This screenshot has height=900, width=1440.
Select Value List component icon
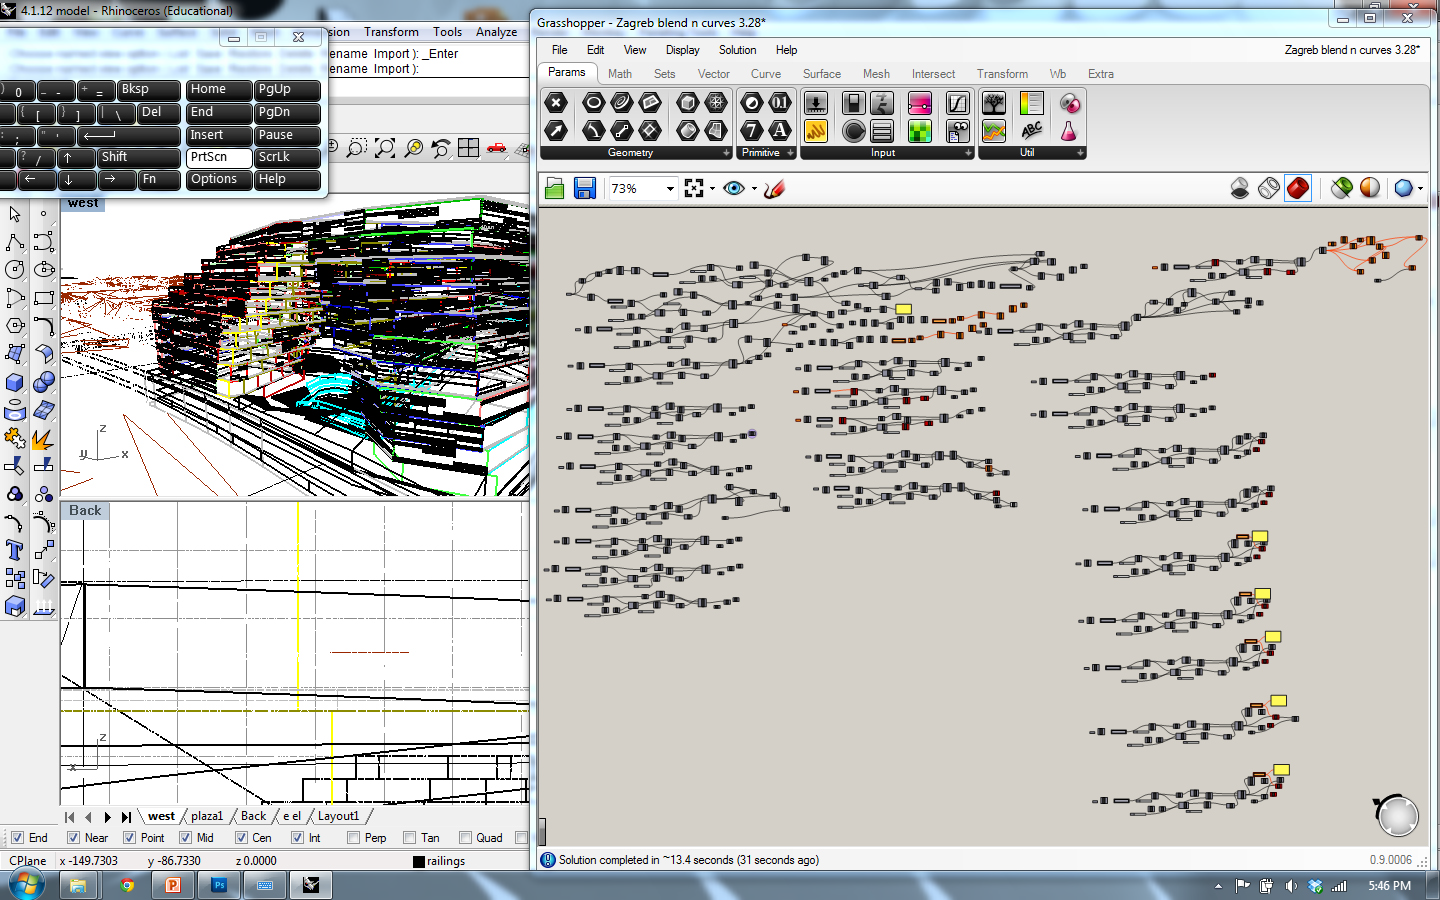pyautogui.click(x=882, y=131)
